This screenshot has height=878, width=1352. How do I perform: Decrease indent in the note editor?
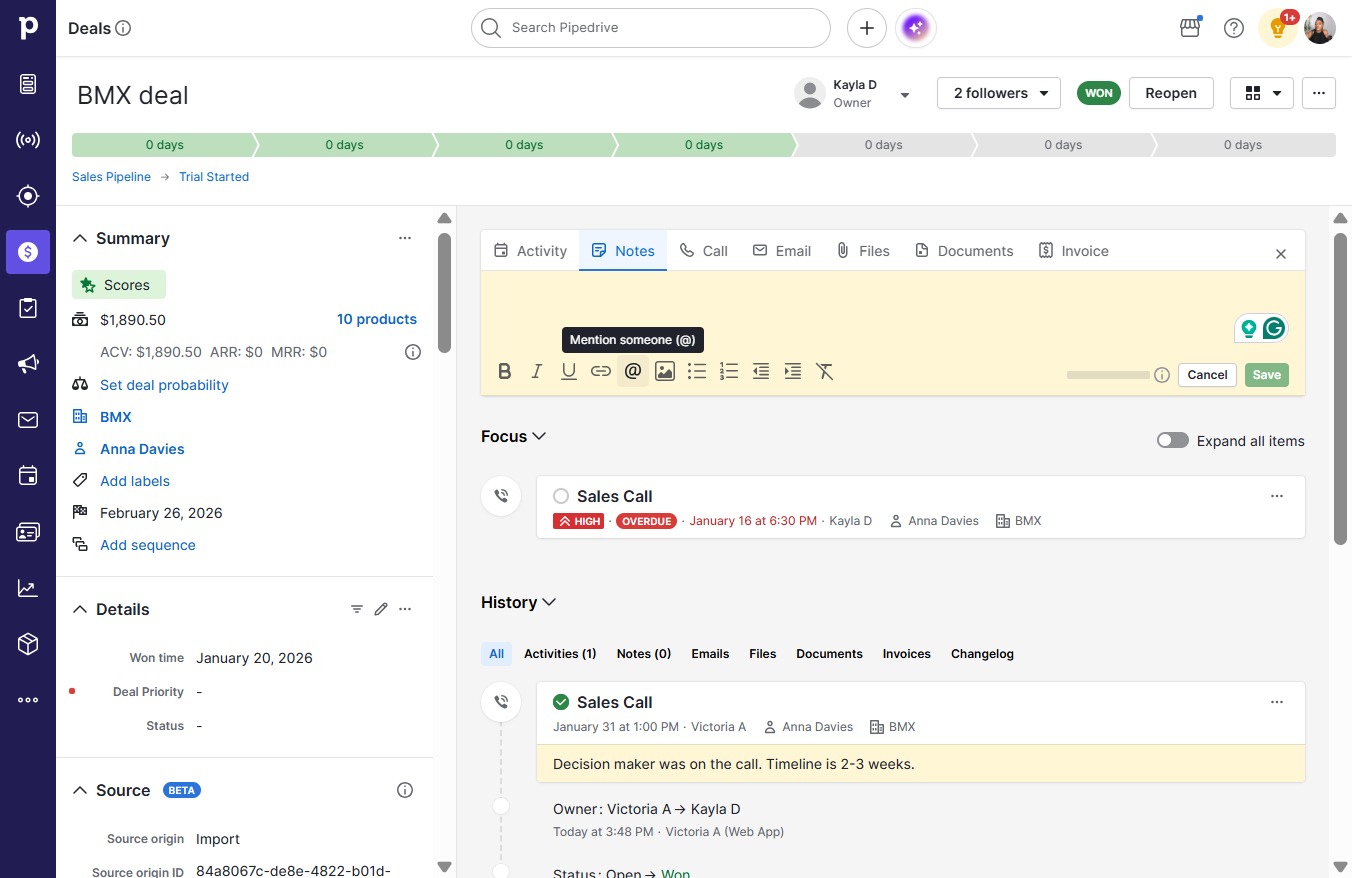tap(761, 372)
